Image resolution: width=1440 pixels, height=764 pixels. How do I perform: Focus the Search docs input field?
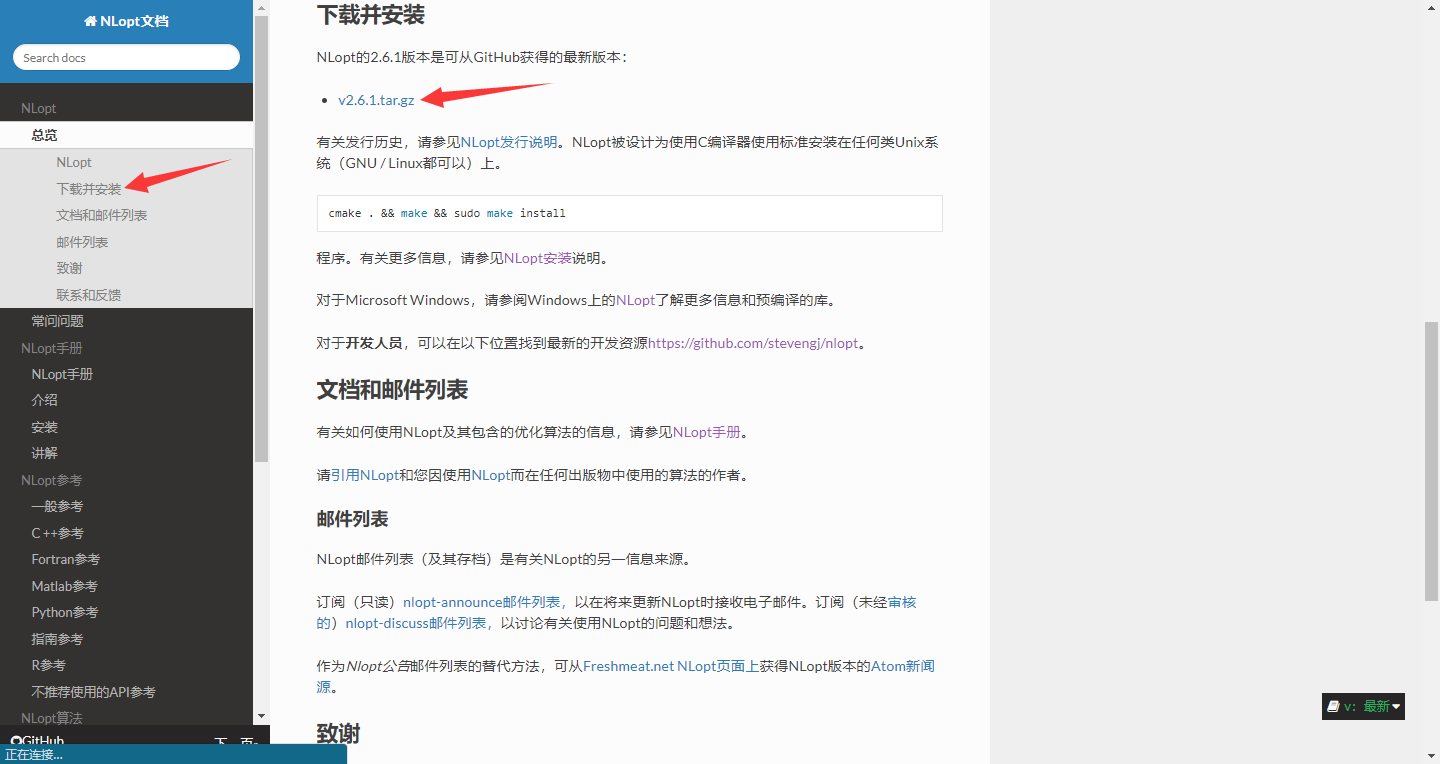coord(126,57)
